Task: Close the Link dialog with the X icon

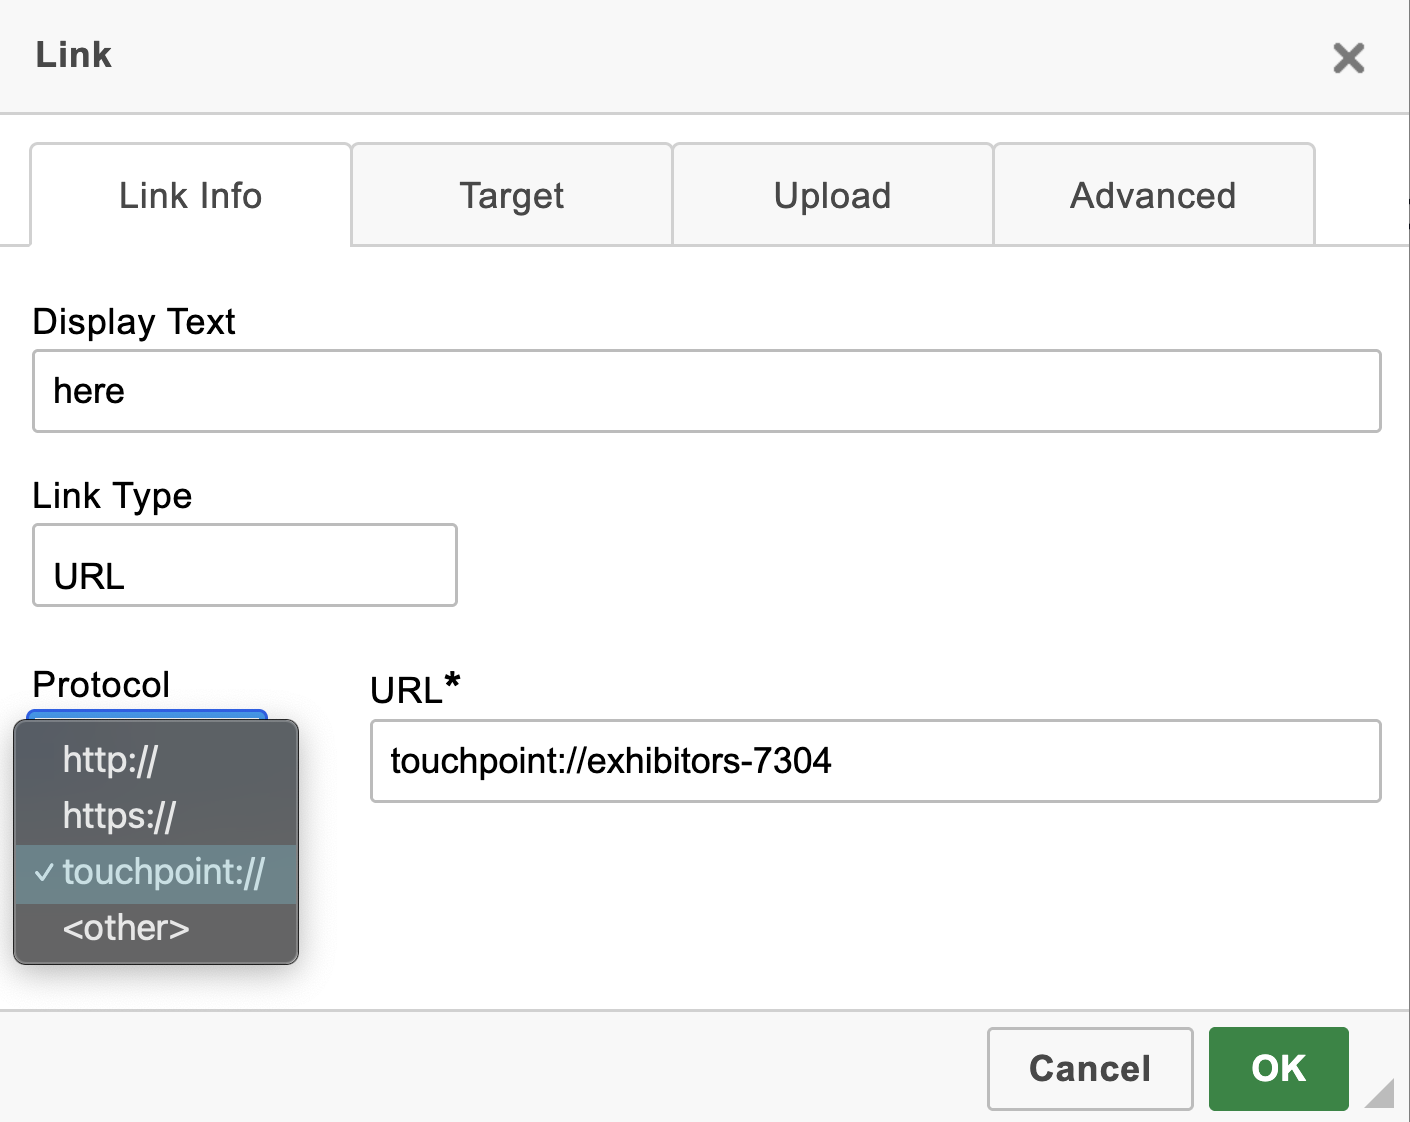Action: tap(1348, 58)
